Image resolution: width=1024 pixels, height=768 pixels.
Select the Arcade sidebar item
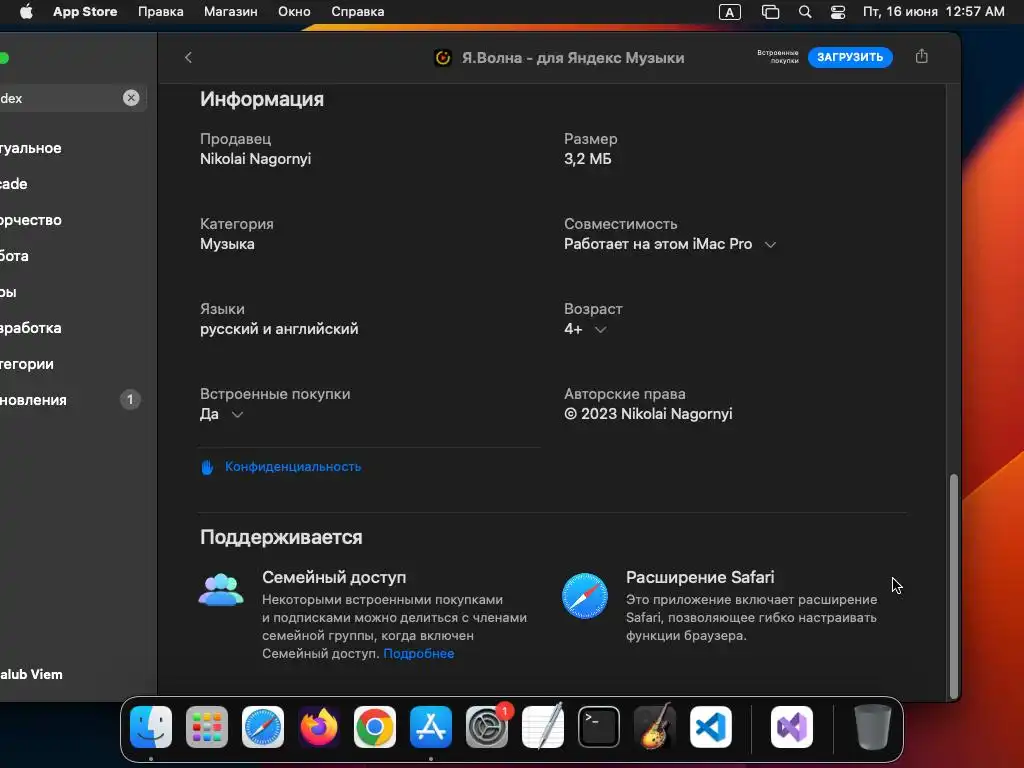coord(71,184)
